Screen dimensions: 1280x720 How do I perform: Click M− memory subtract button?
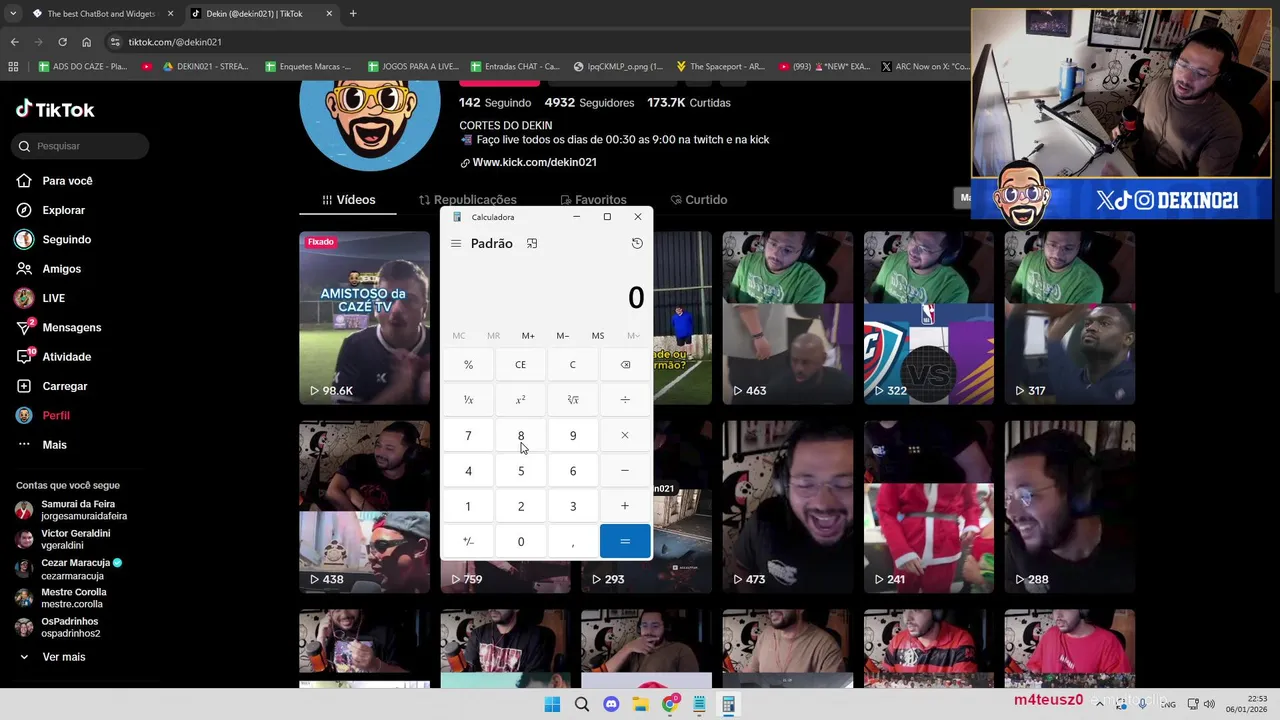(563, 336)
